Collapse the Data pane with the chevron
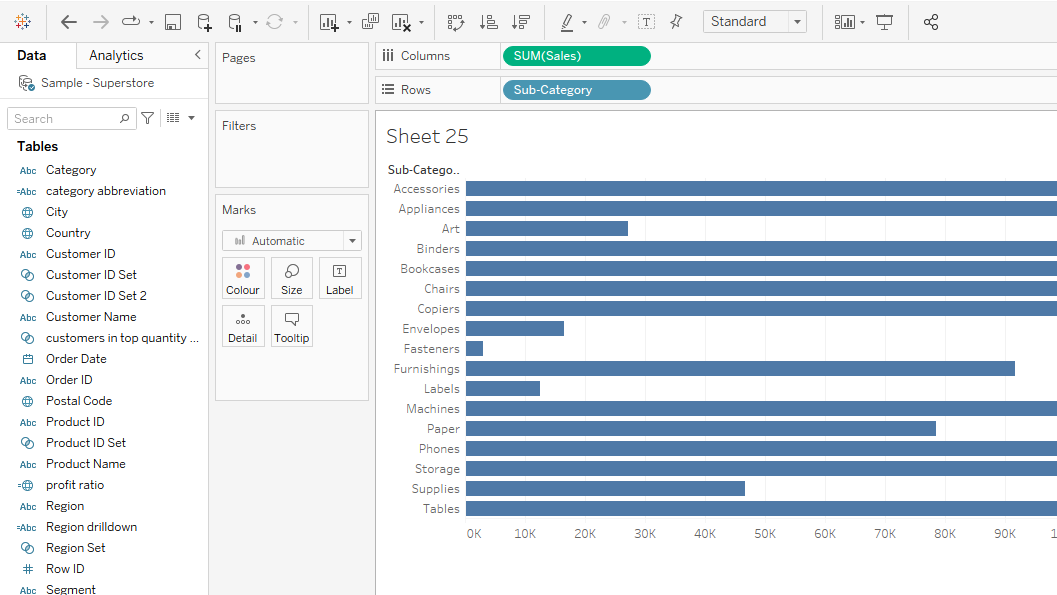The width and height of the screenshot is (1057, 595). pyautogui.click(x=197, y=55)
